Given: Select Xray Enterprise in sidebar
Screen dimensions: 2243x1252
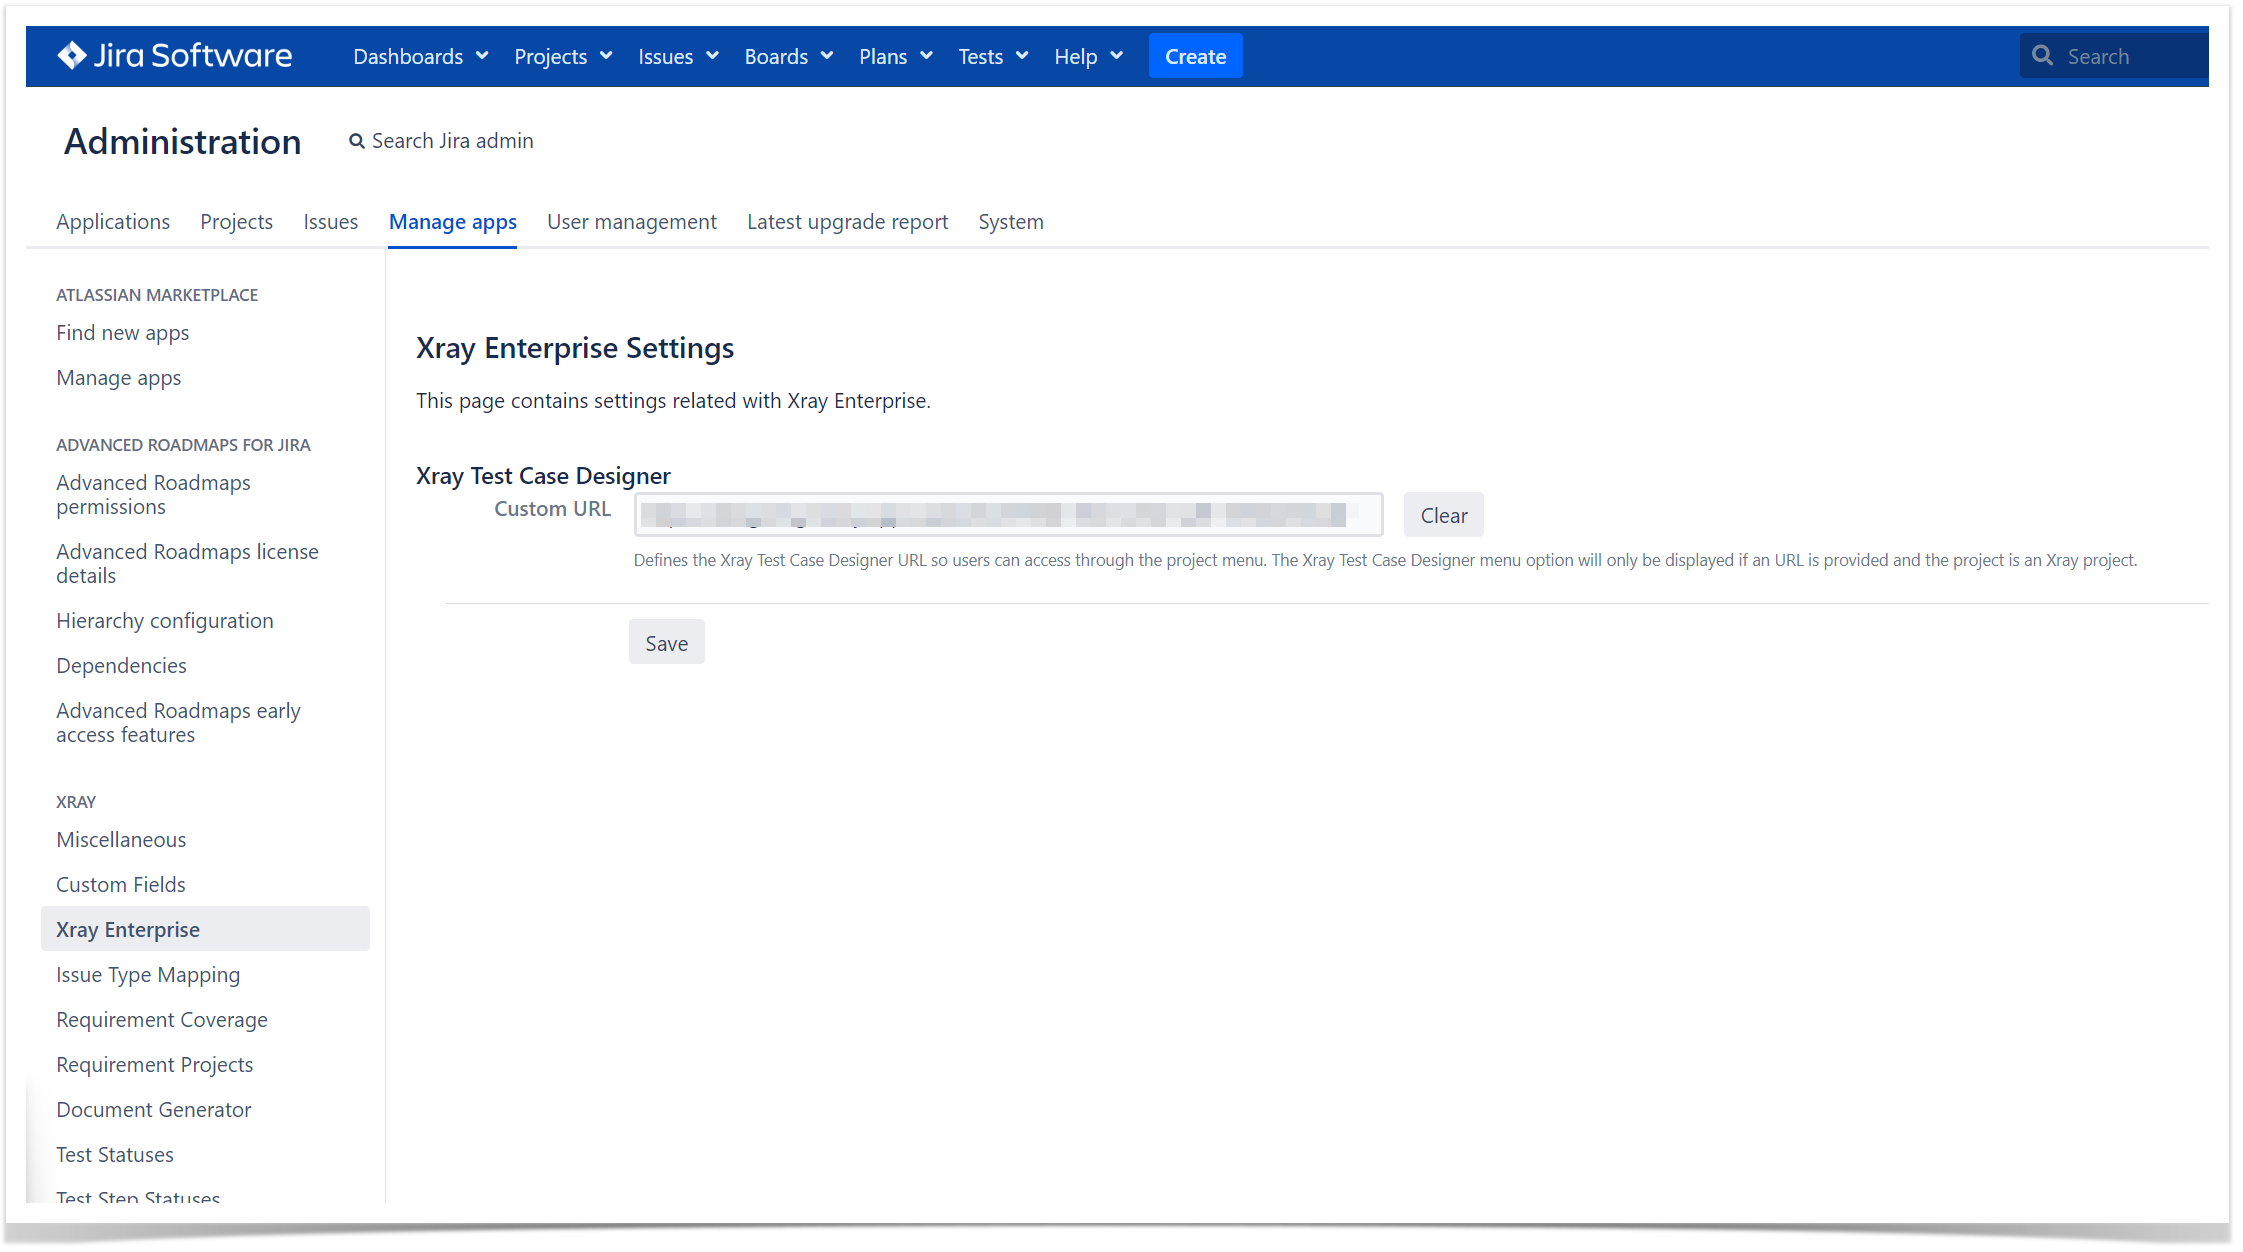Looking at the screenshot, I should pyautogui.click(x=205, y=929).
